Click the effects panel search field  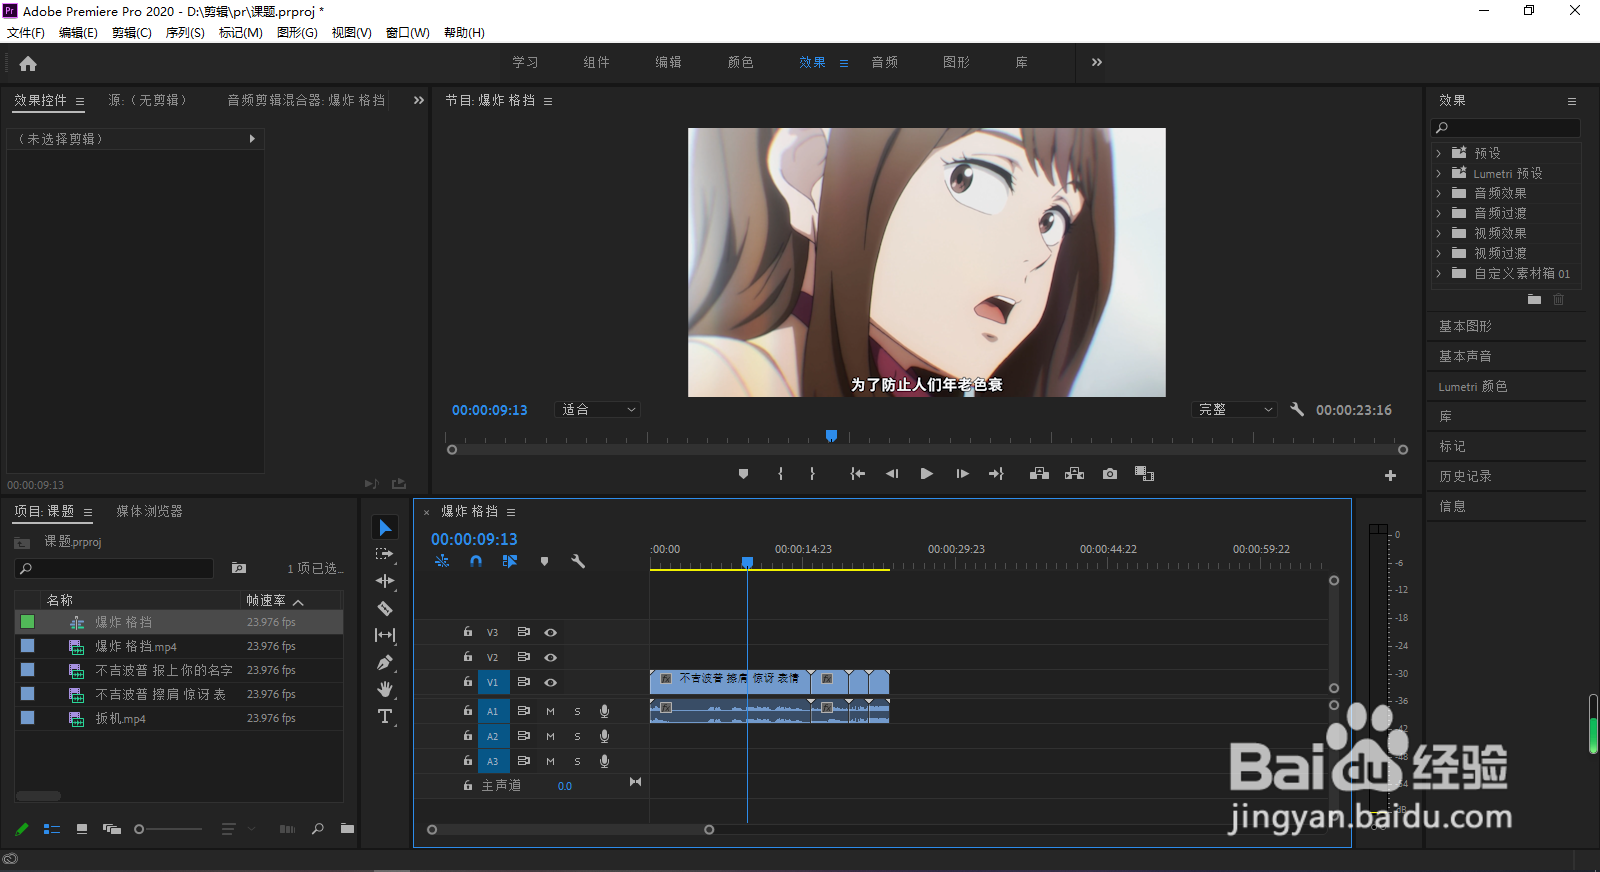click(1506, 128)
